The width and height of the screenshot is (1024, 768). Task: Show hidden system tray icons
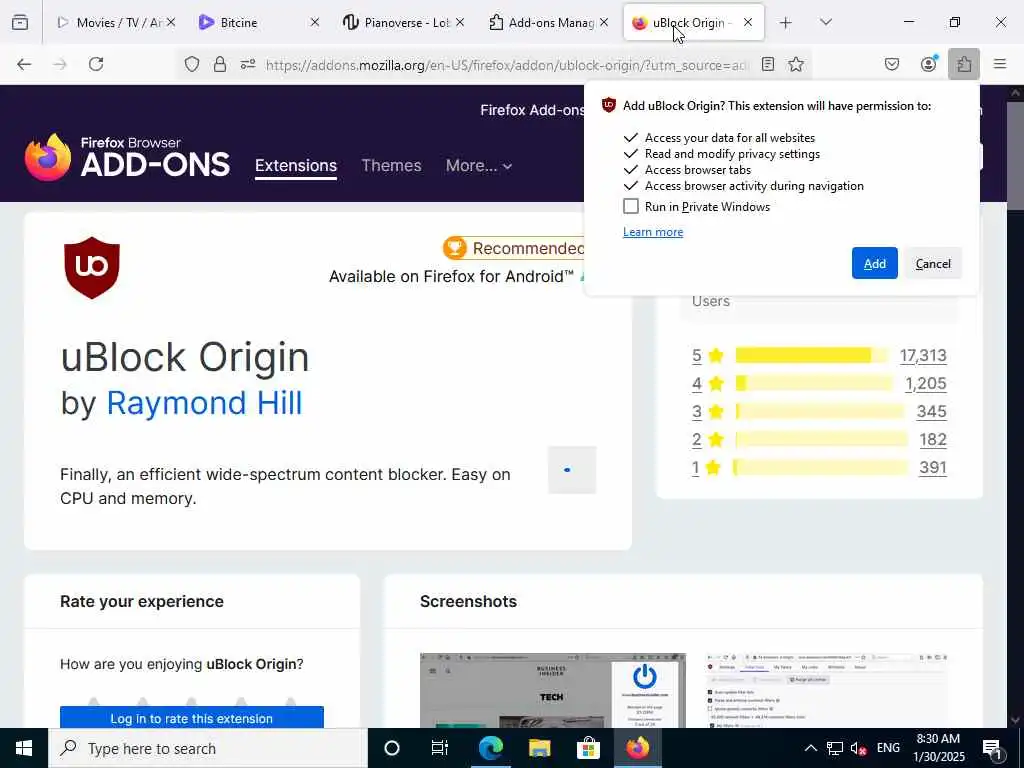(x=810, y=748)
